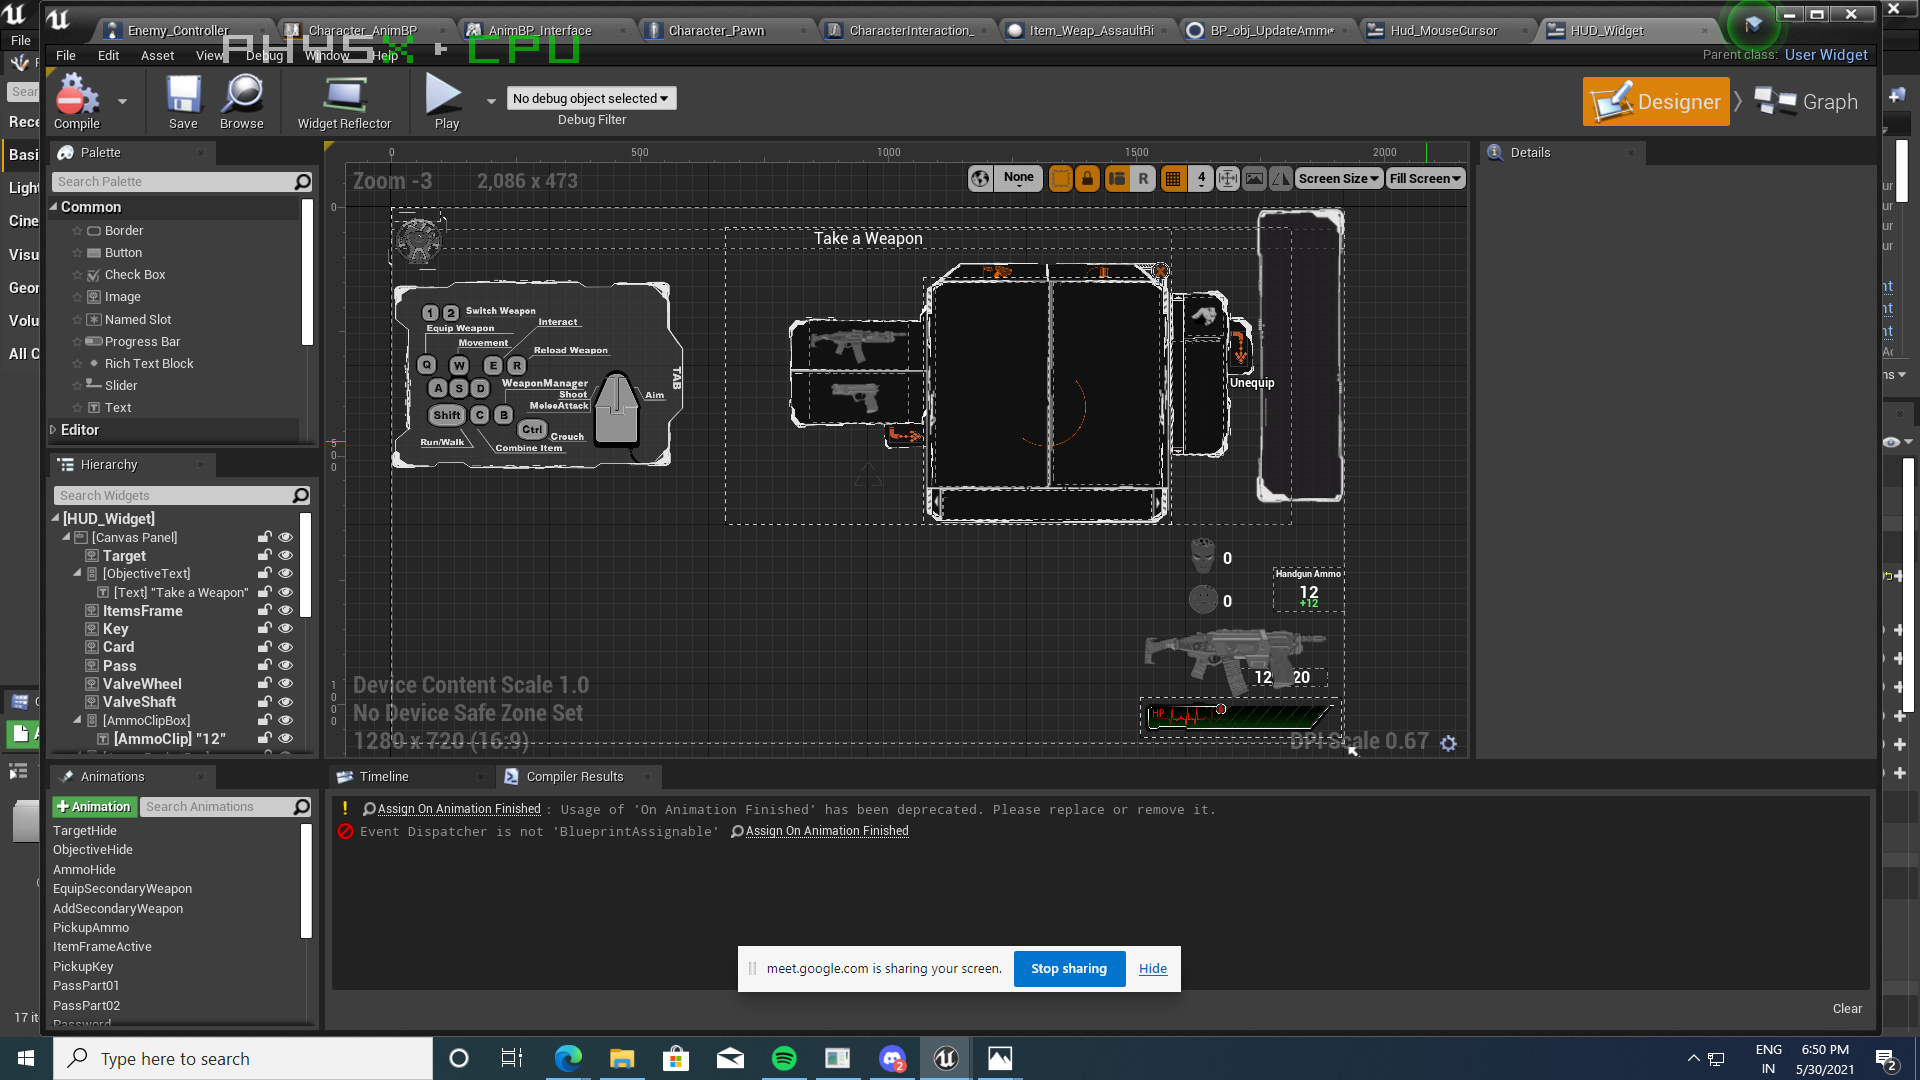Switch to Graph mode
Viewport: 1920px width, 1080px height.
[x=1809, y=102]
